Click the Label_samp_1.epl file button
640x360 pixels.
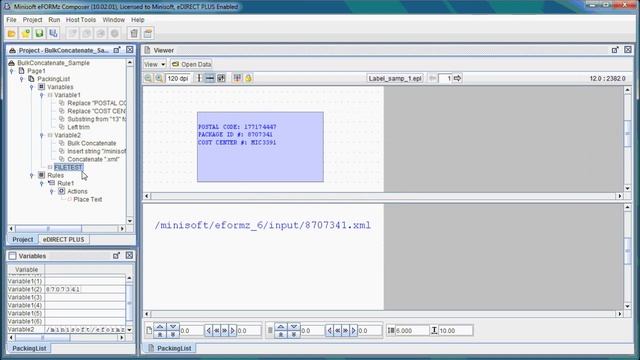pos(395,78)
